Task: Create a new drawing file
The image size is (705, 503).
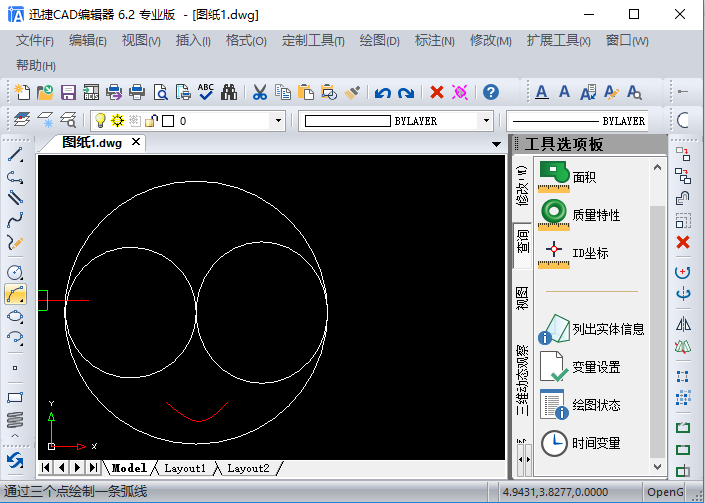Action: pos(22,92)
